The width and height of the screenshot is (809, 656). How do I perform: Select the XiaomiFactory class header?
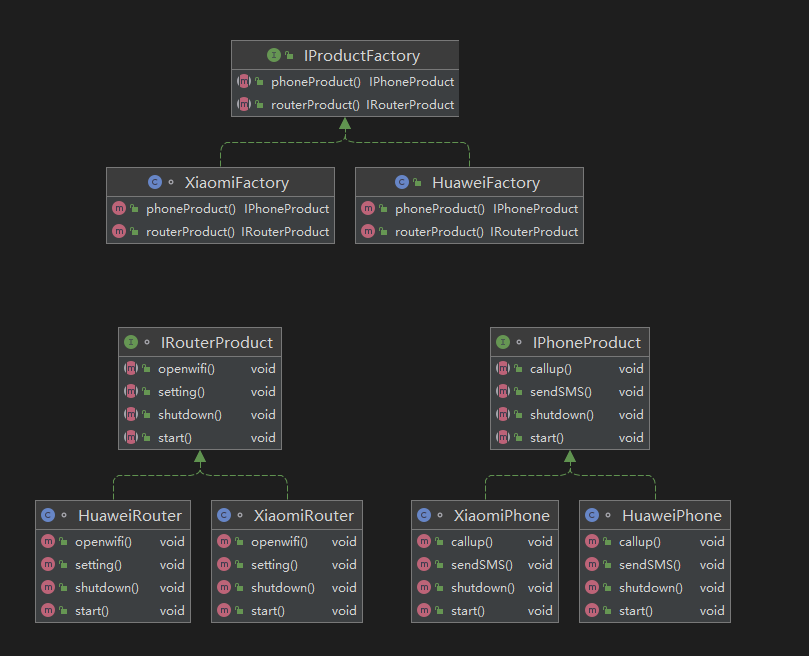220,182
